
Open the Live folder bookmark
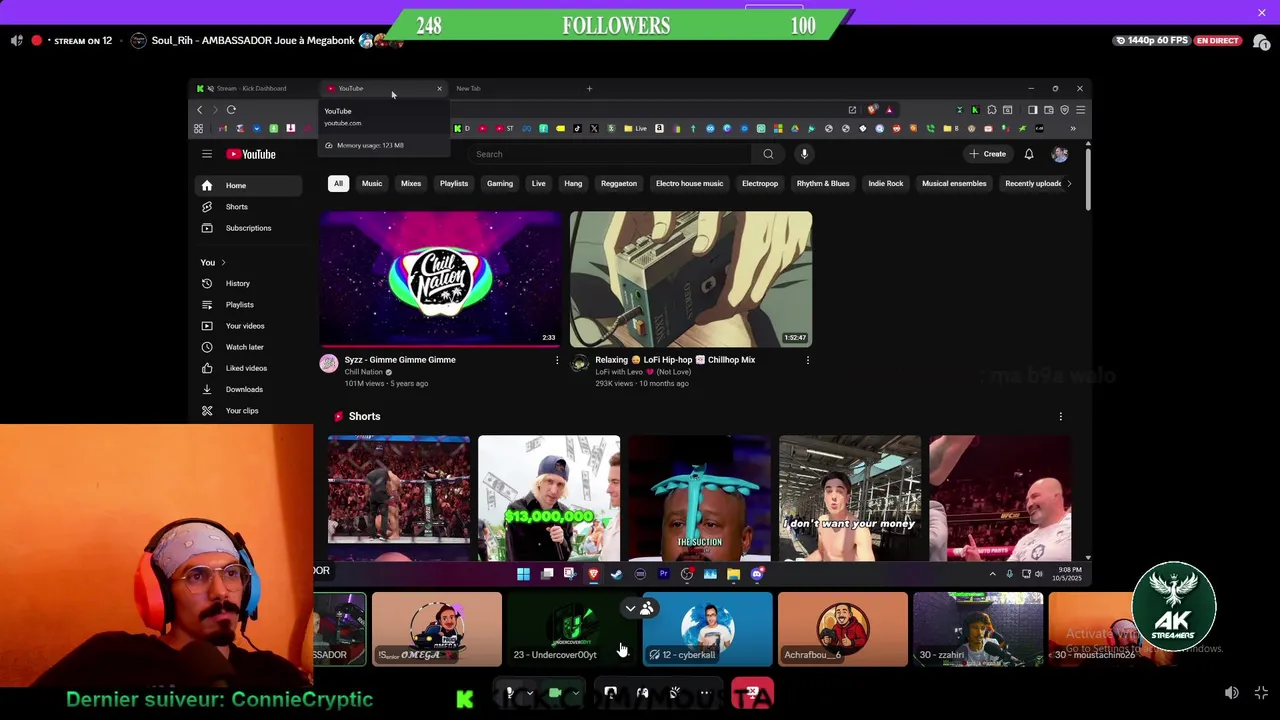click(635, 129)
